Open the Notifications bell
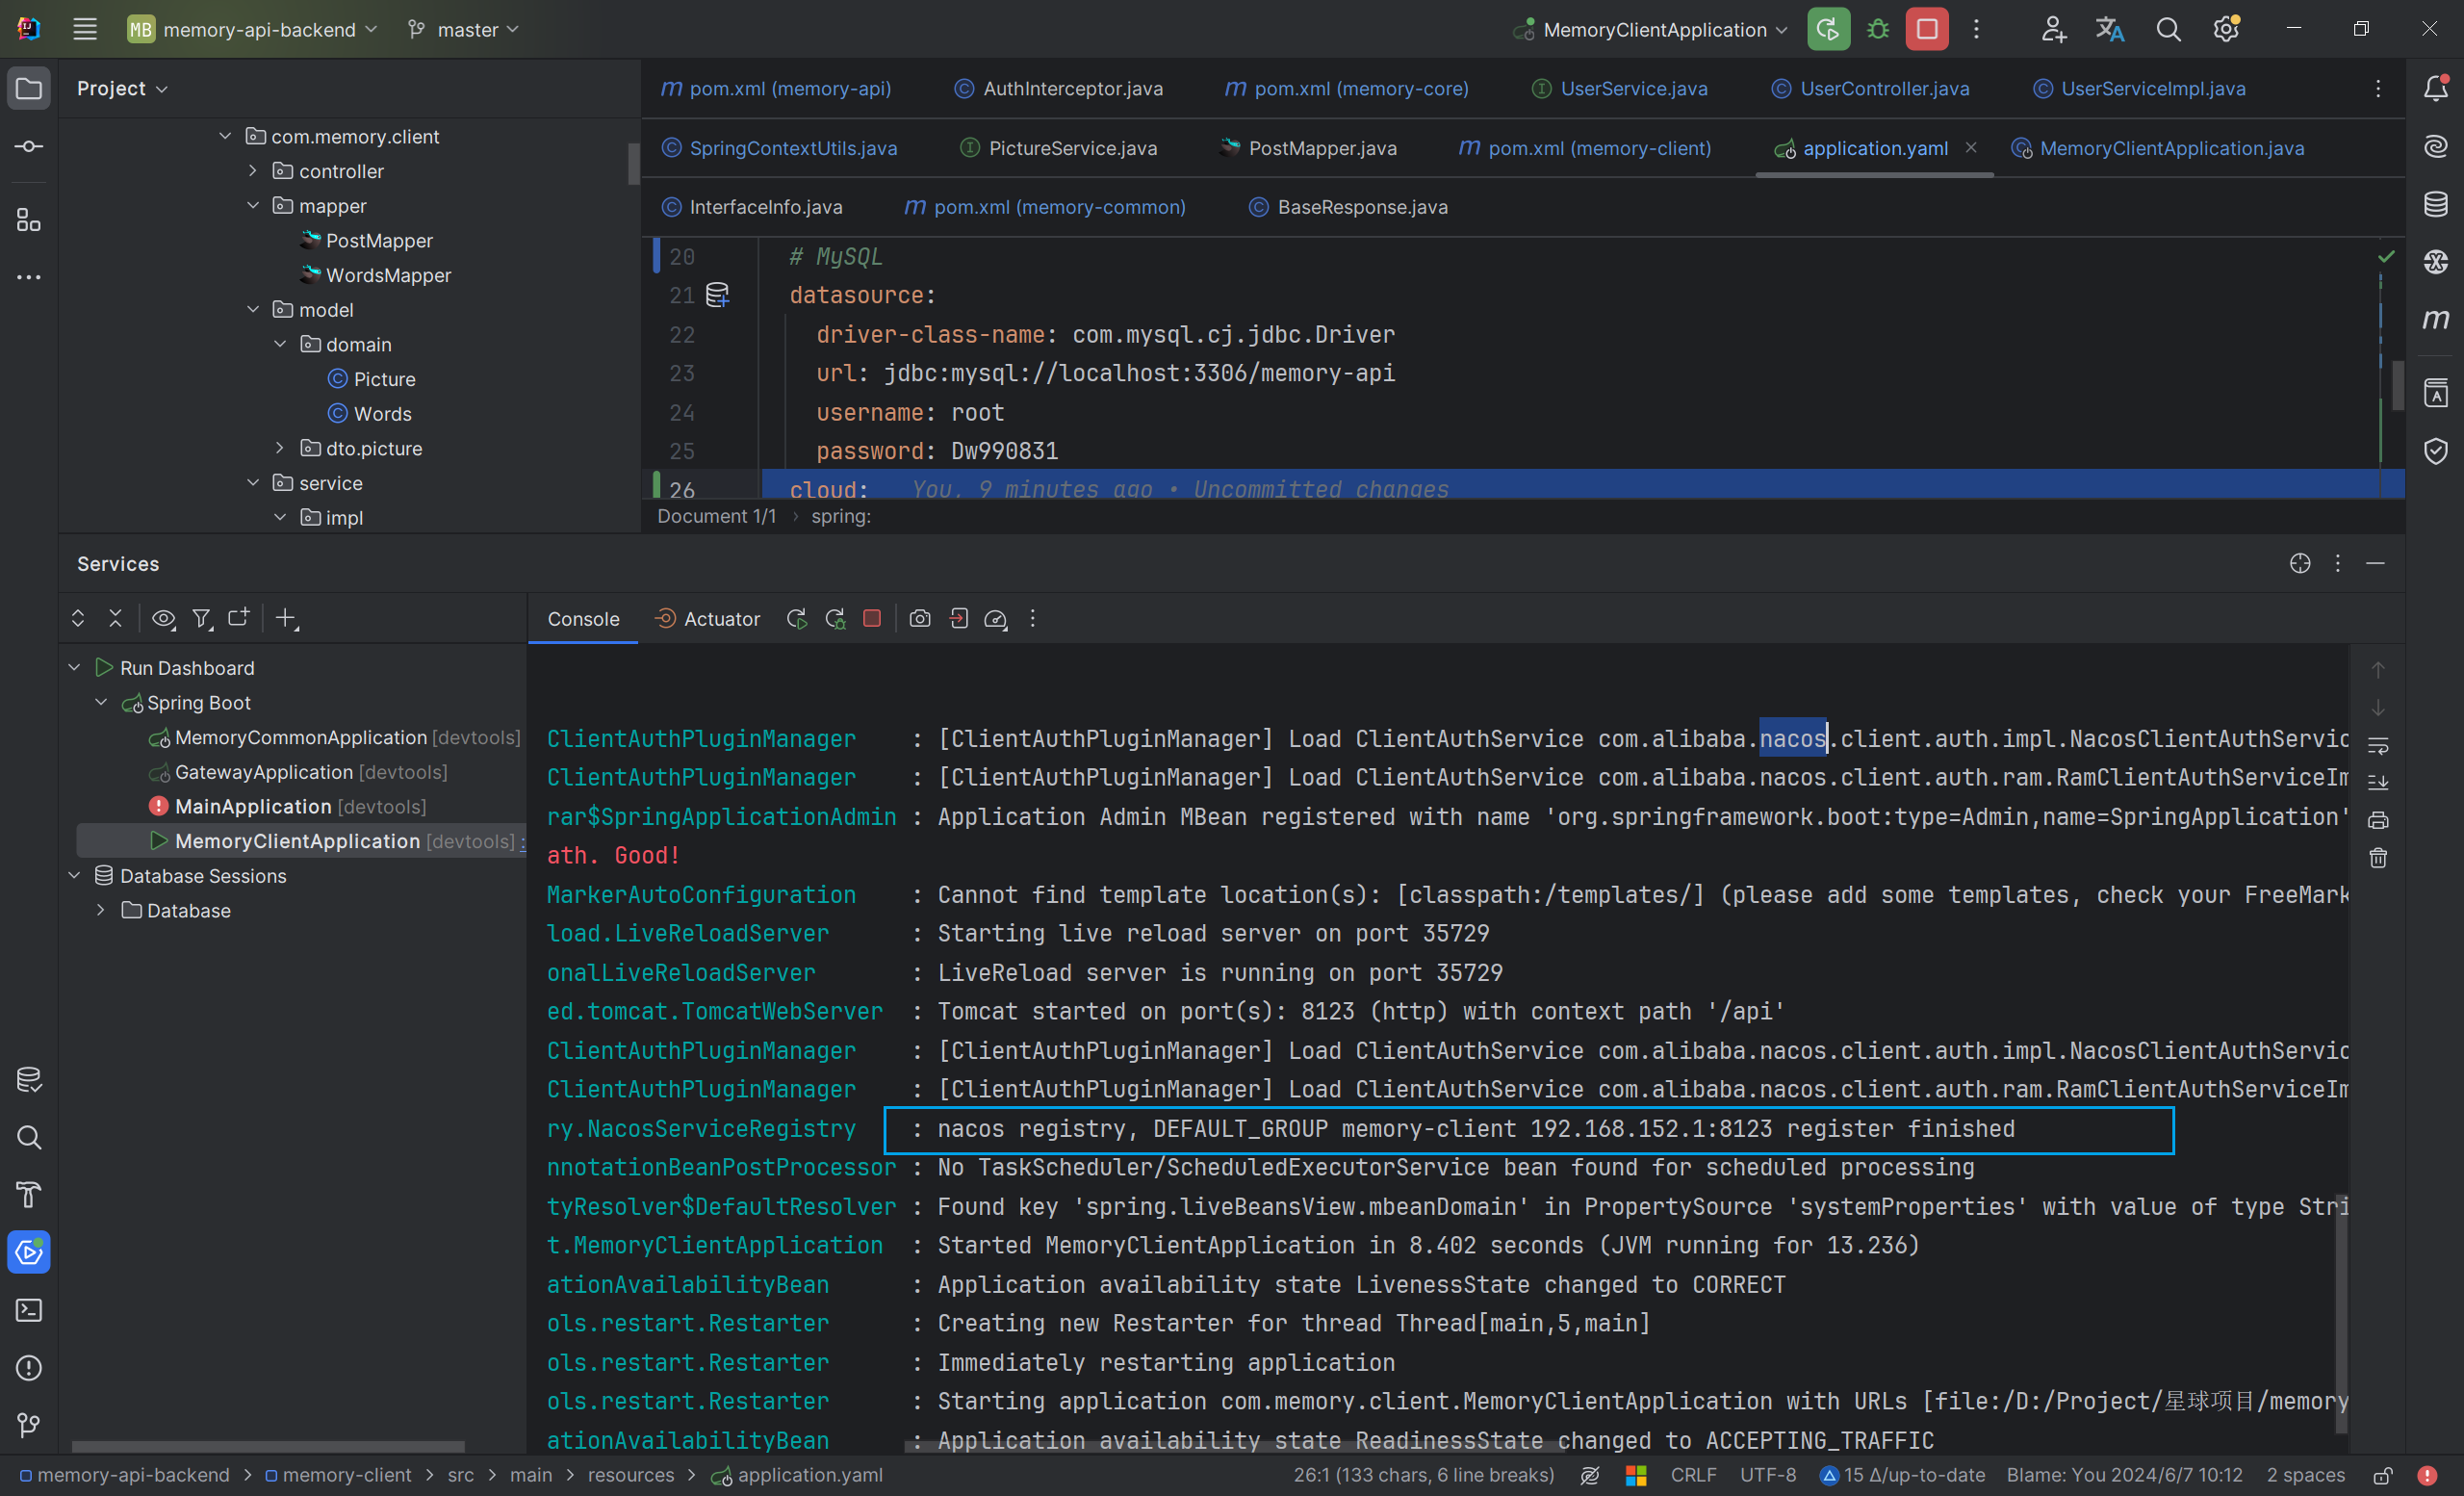Screen dimensions: 2464x1496 pos(2436,88)
